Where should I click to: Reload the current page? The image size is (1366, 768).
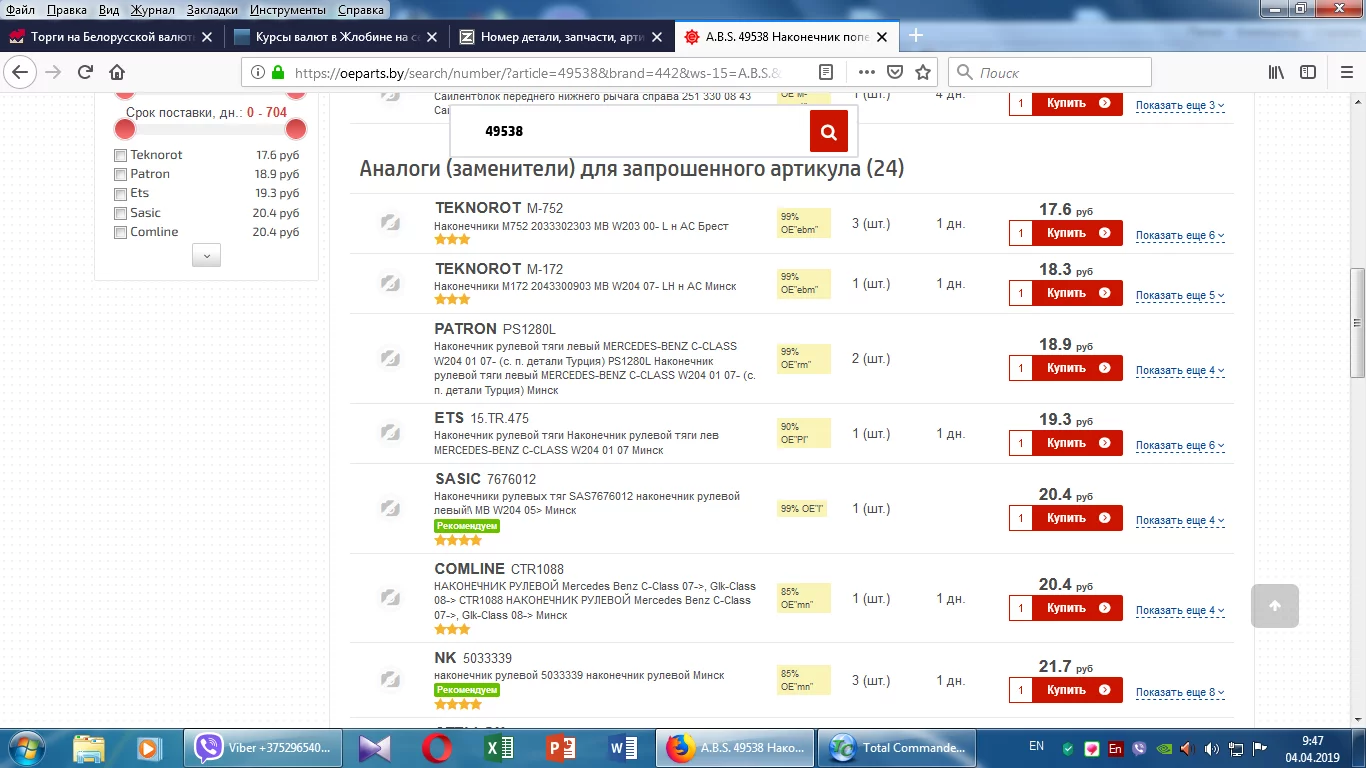point(85,72)
